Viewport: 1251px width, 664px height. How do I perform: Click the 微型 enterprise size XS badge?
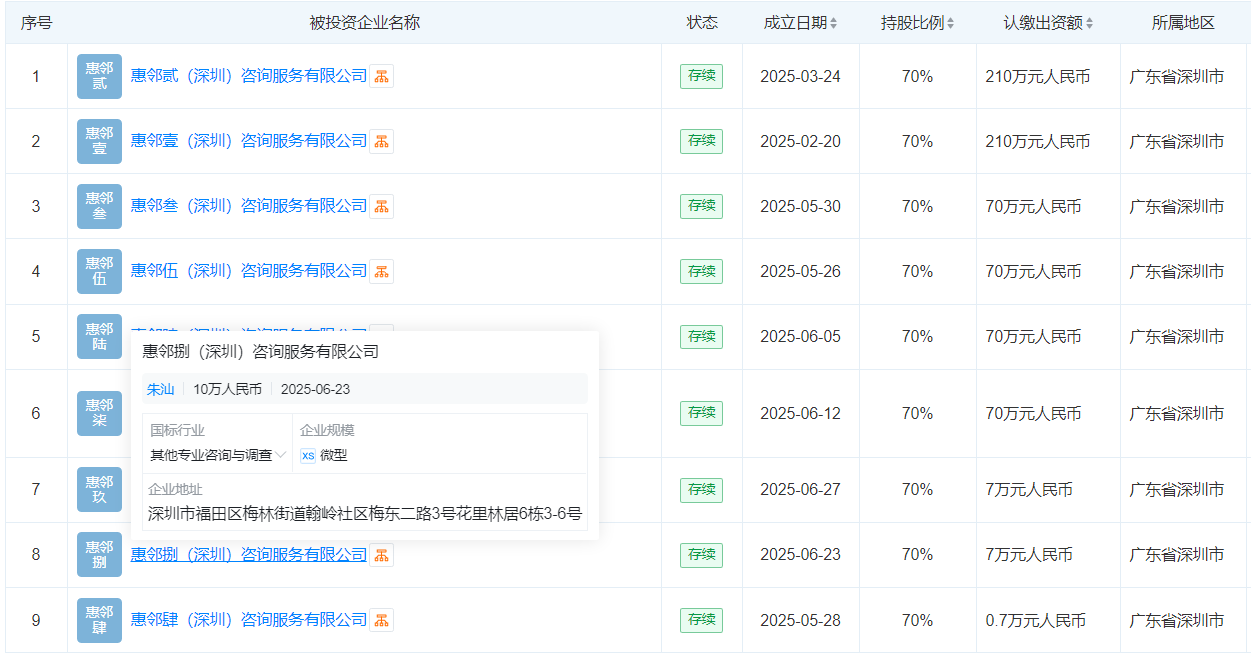(x=308, y=455)
